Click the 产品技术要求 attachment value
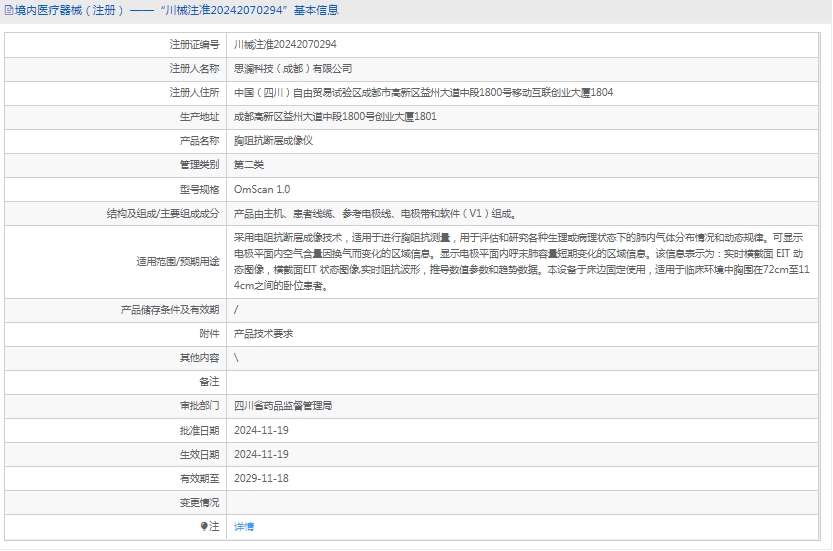The height and width of the screenshot is (551, 833). coord(263,334)
